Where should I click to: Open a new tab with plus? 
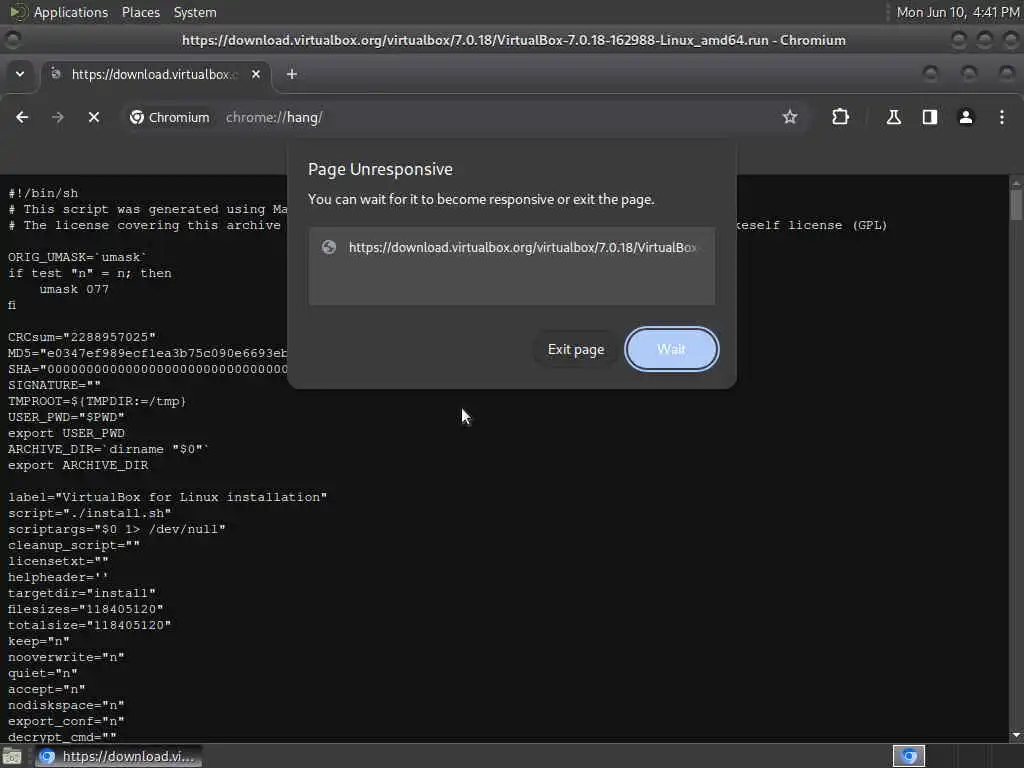292,74
